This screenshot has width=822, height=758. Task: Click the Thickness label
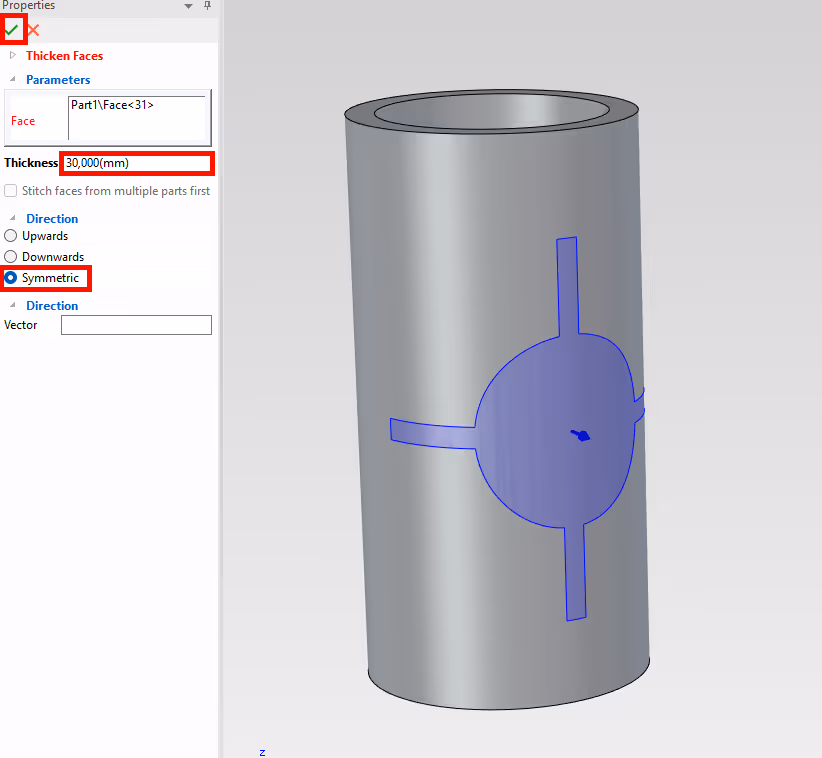click(x=31, y=163)
